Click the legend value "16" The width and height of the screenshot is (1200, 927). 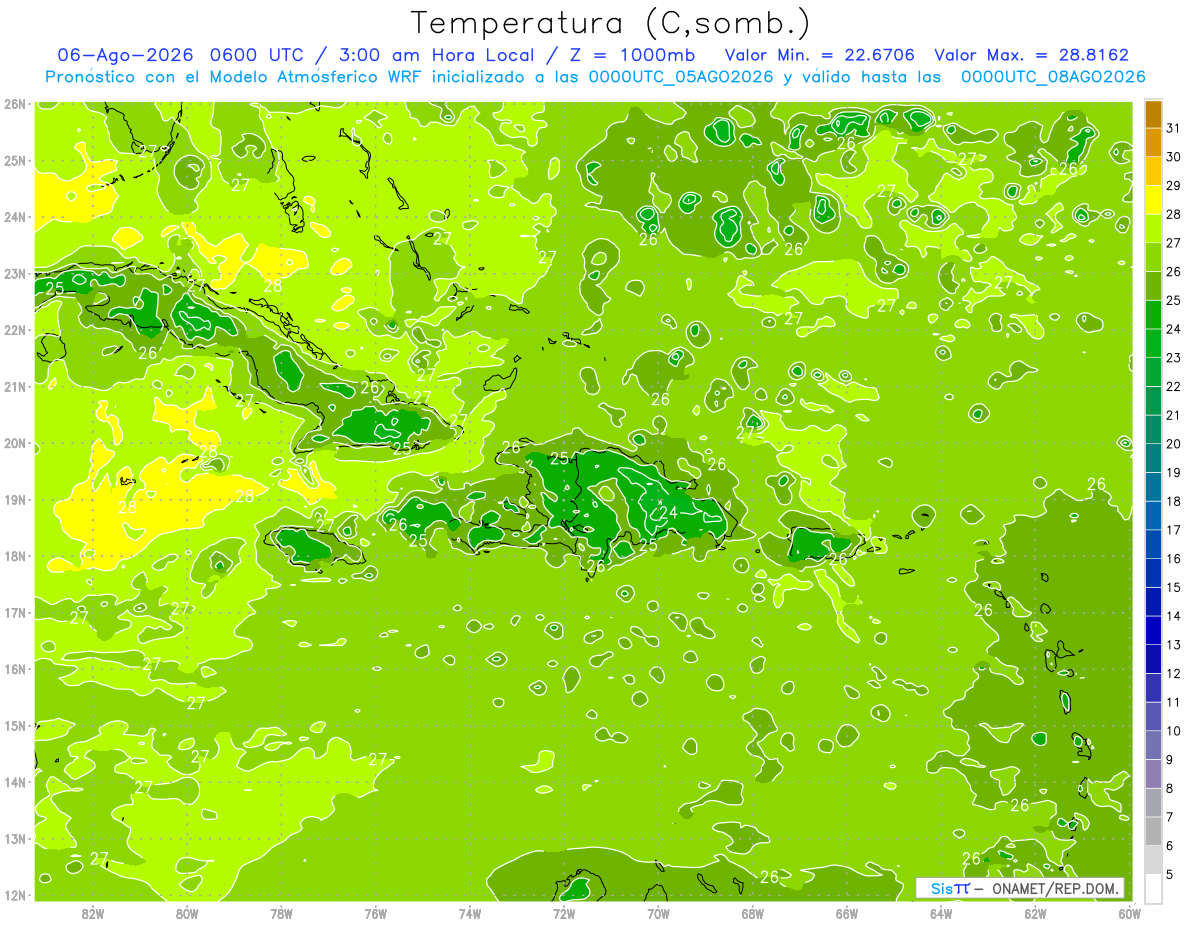point(1174,558)
